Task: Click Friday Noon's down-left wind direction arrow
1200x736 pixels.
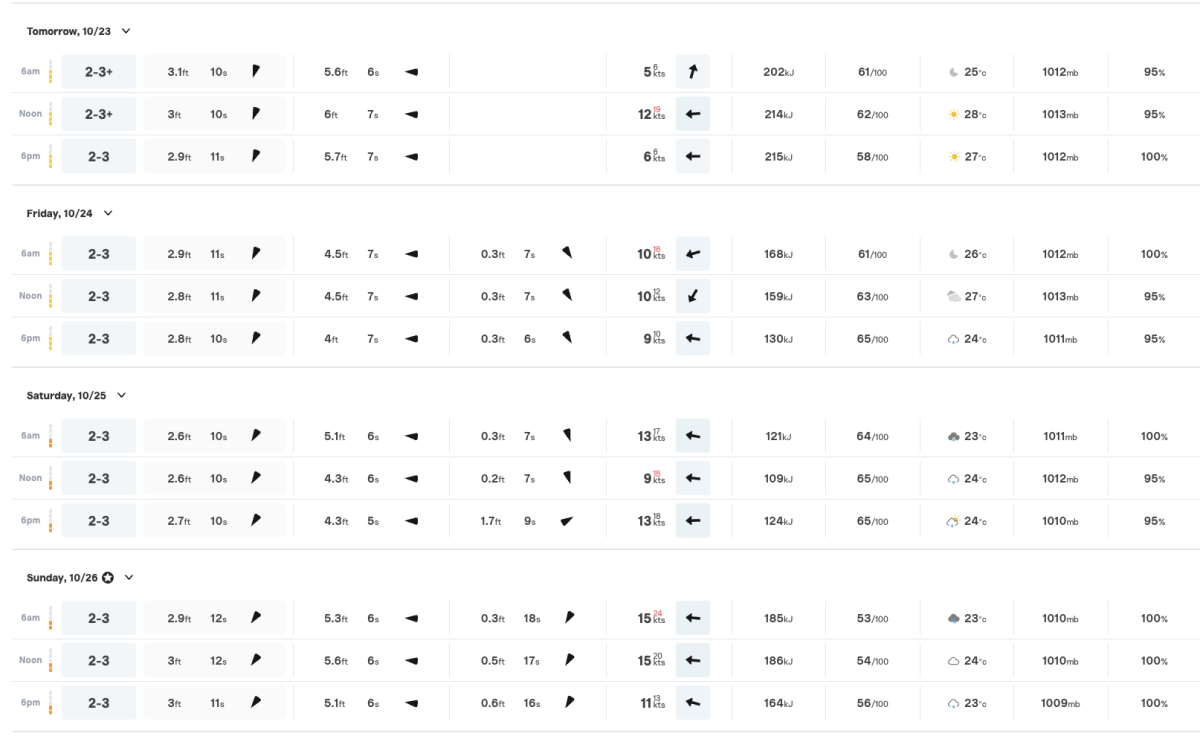Action: (x=692, y=296)
